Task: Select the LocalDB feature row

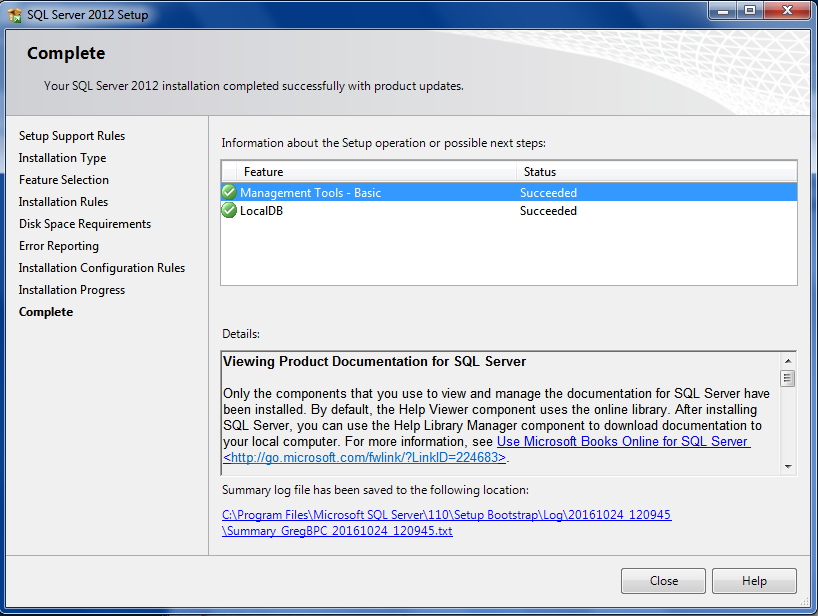Action: (x=509, y=211)
